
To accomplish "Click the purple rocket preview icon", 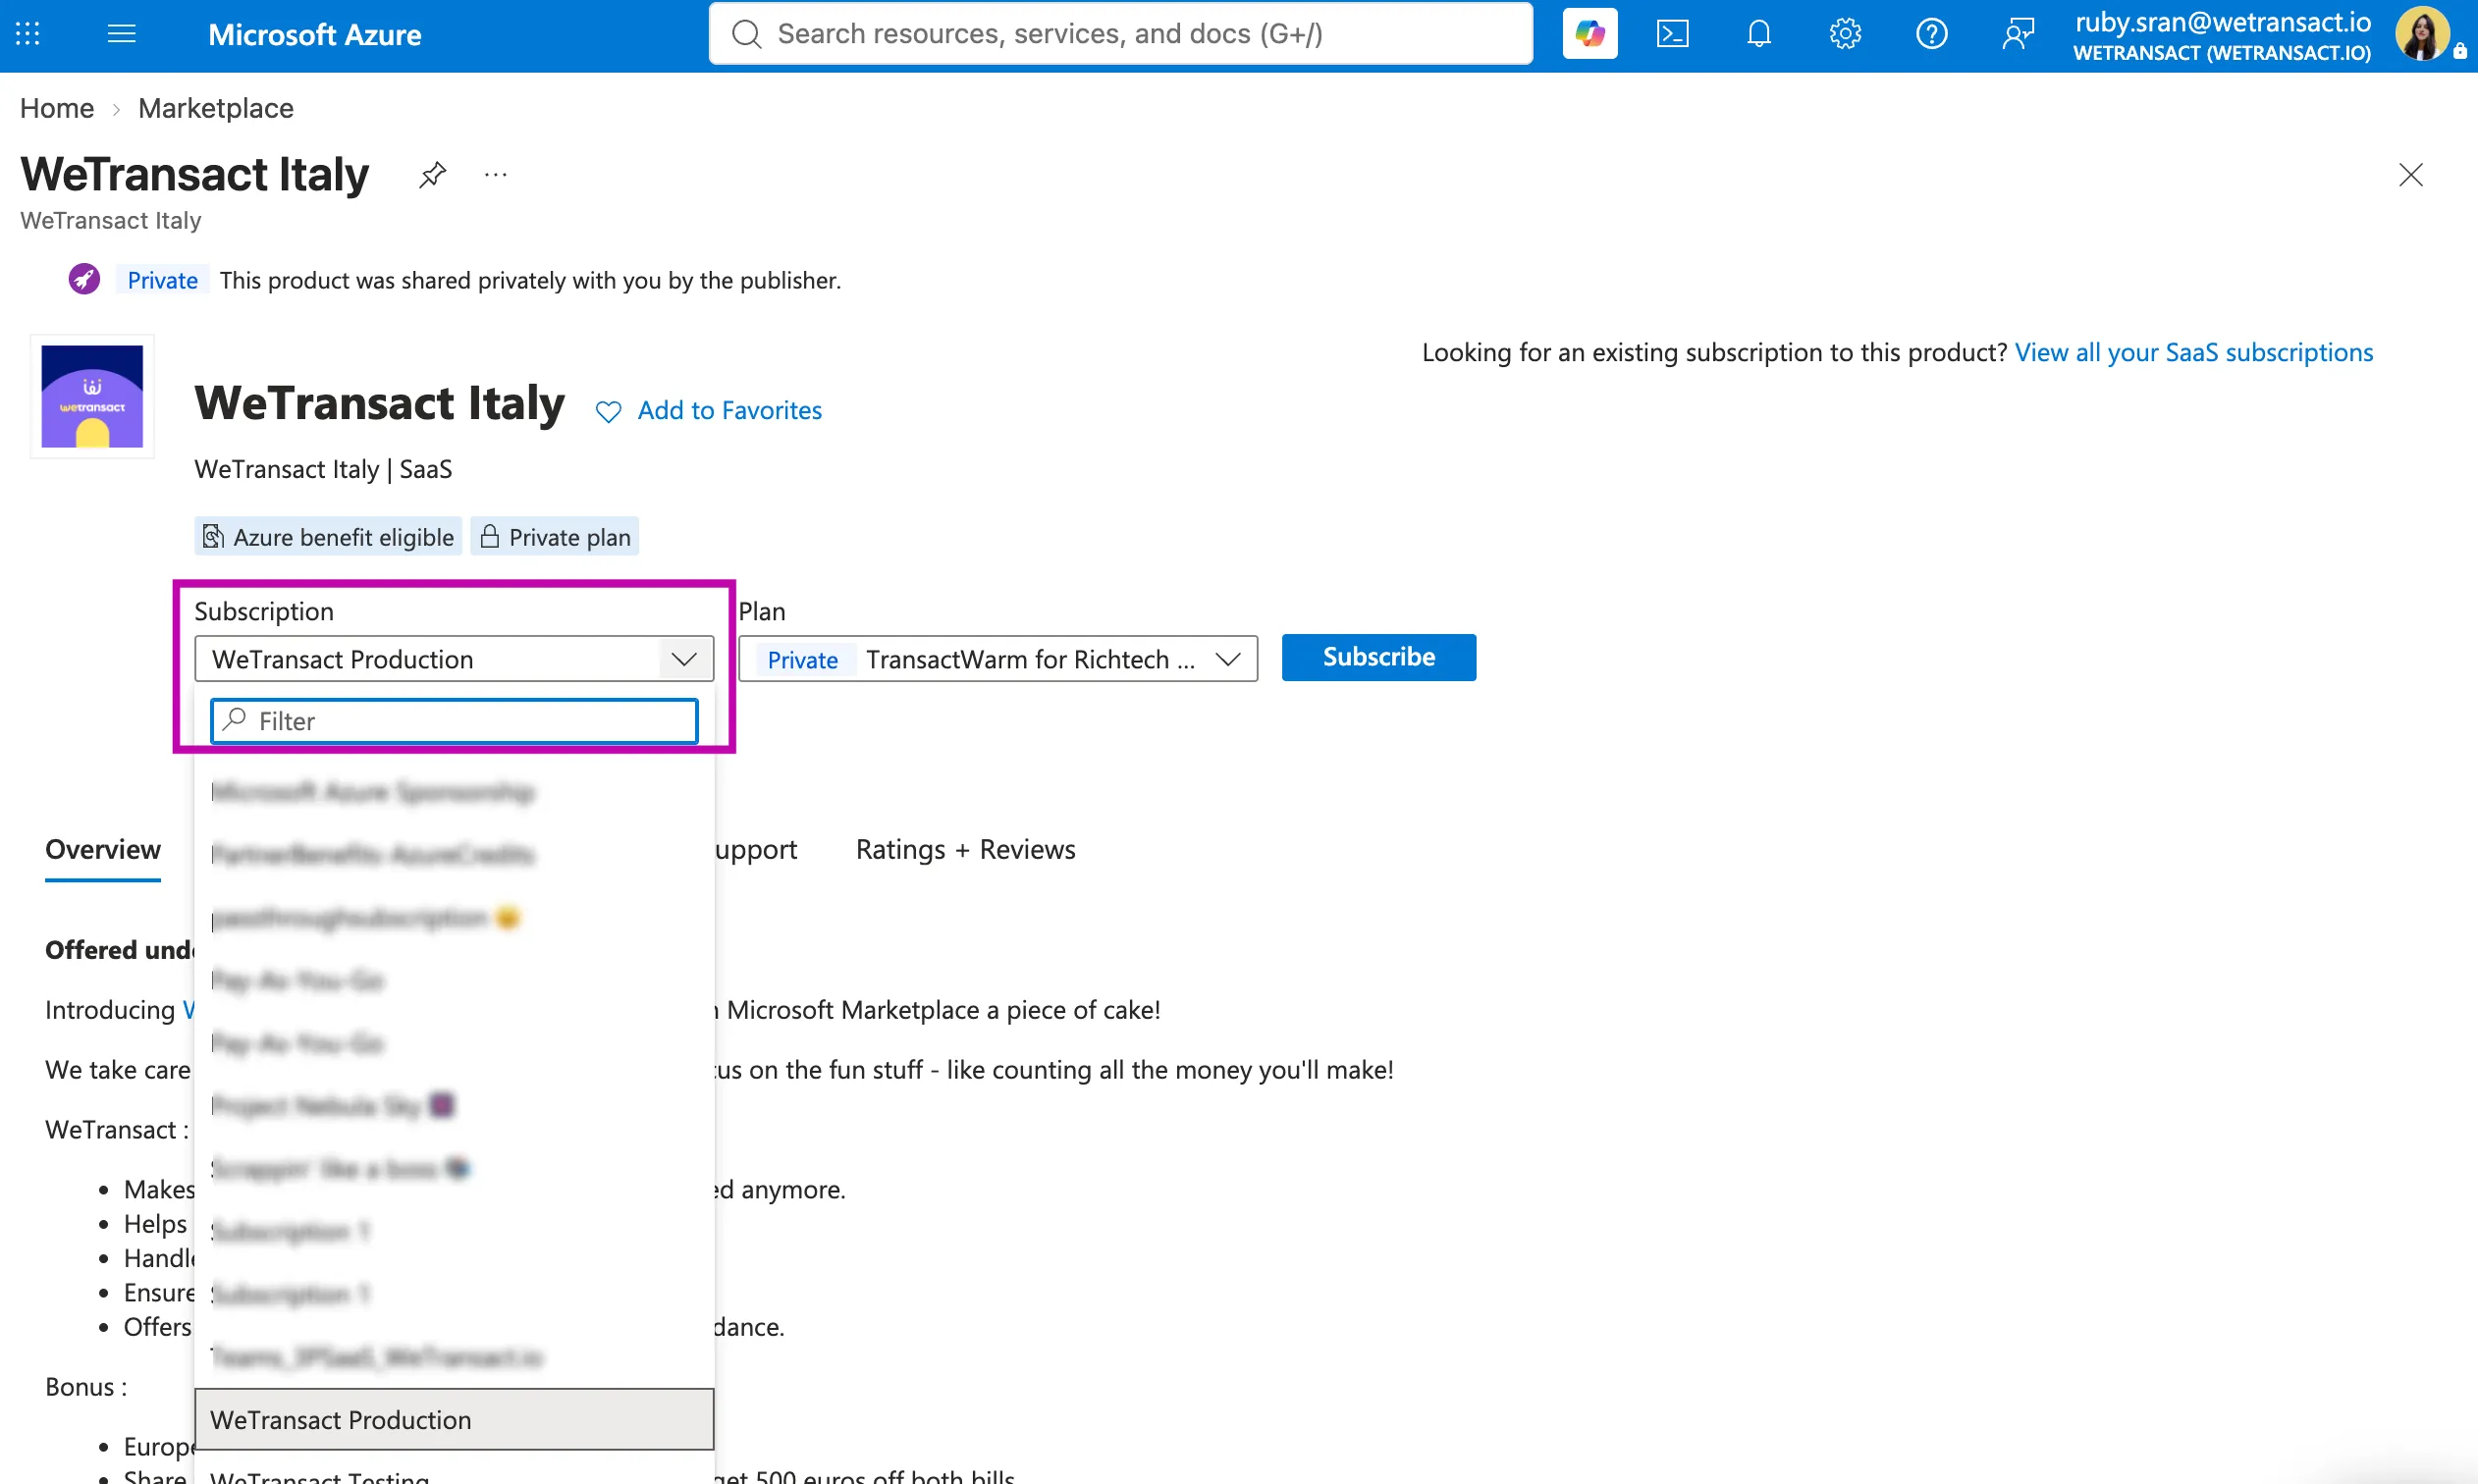I will (84, 279).
